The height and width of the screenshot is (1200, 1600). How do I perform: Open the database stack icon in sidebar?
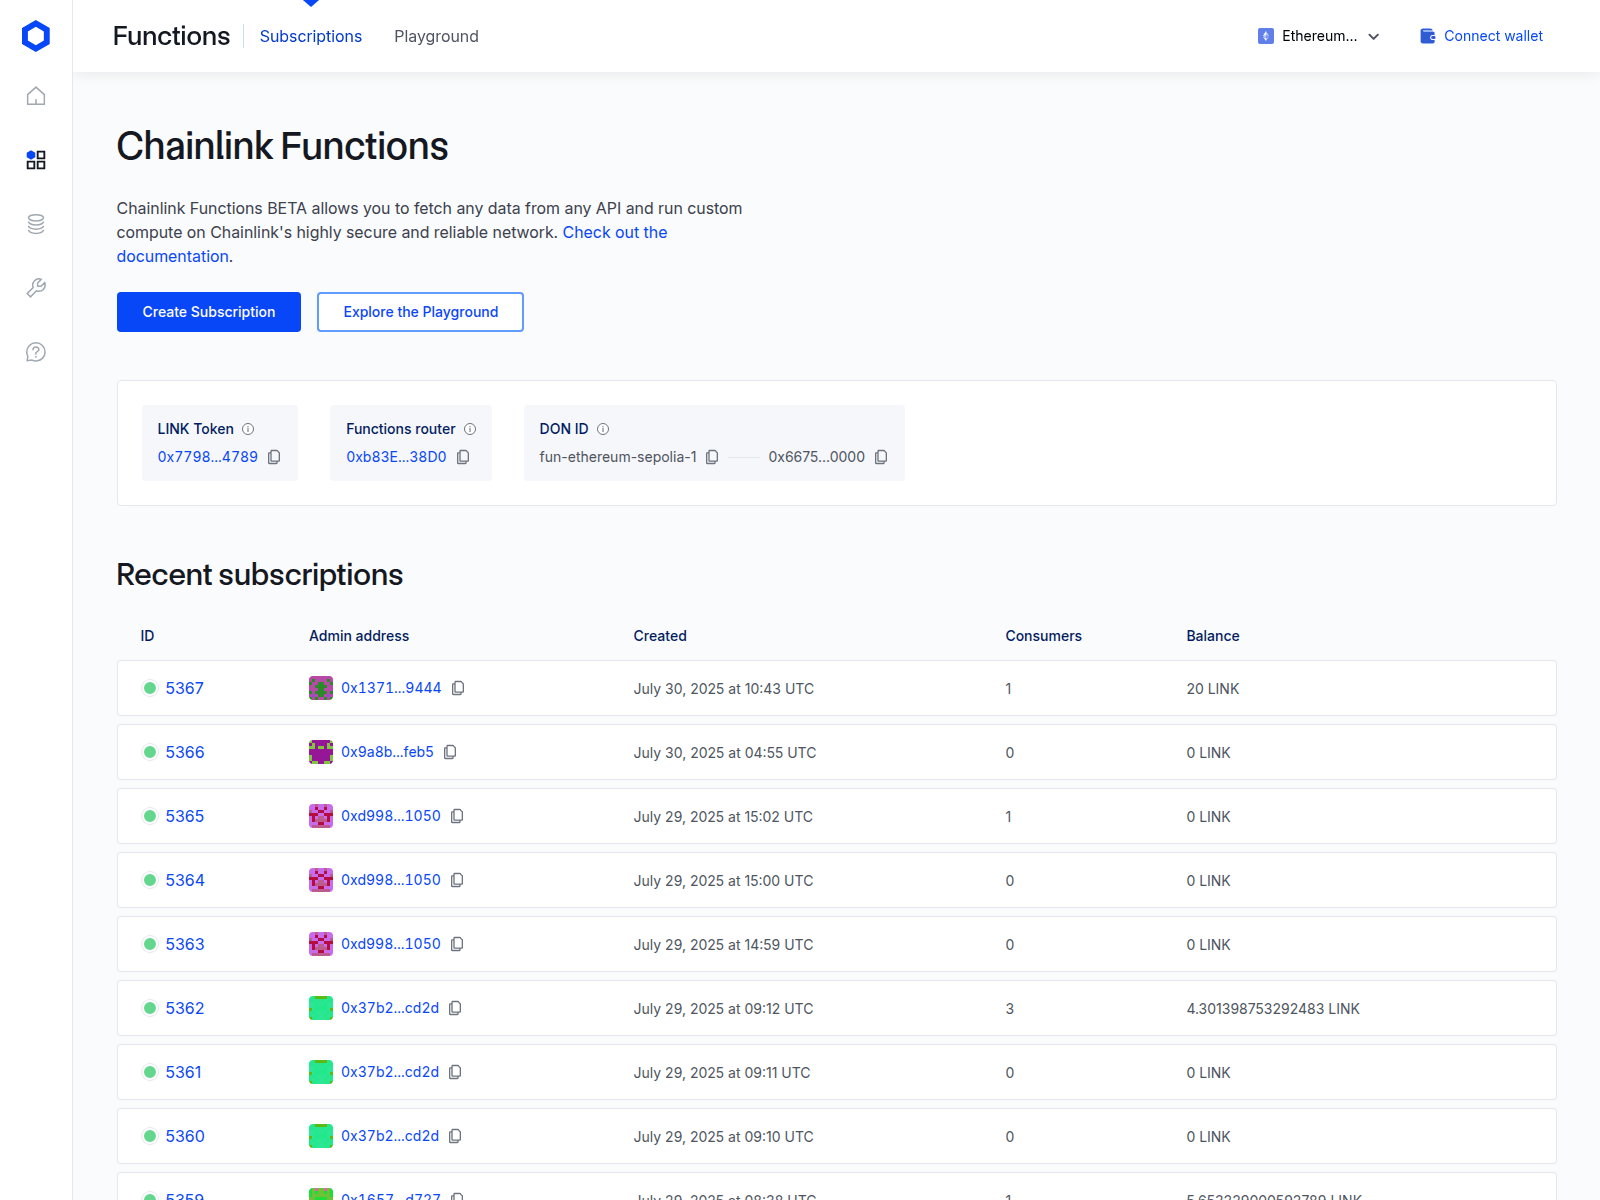[36, 224]
